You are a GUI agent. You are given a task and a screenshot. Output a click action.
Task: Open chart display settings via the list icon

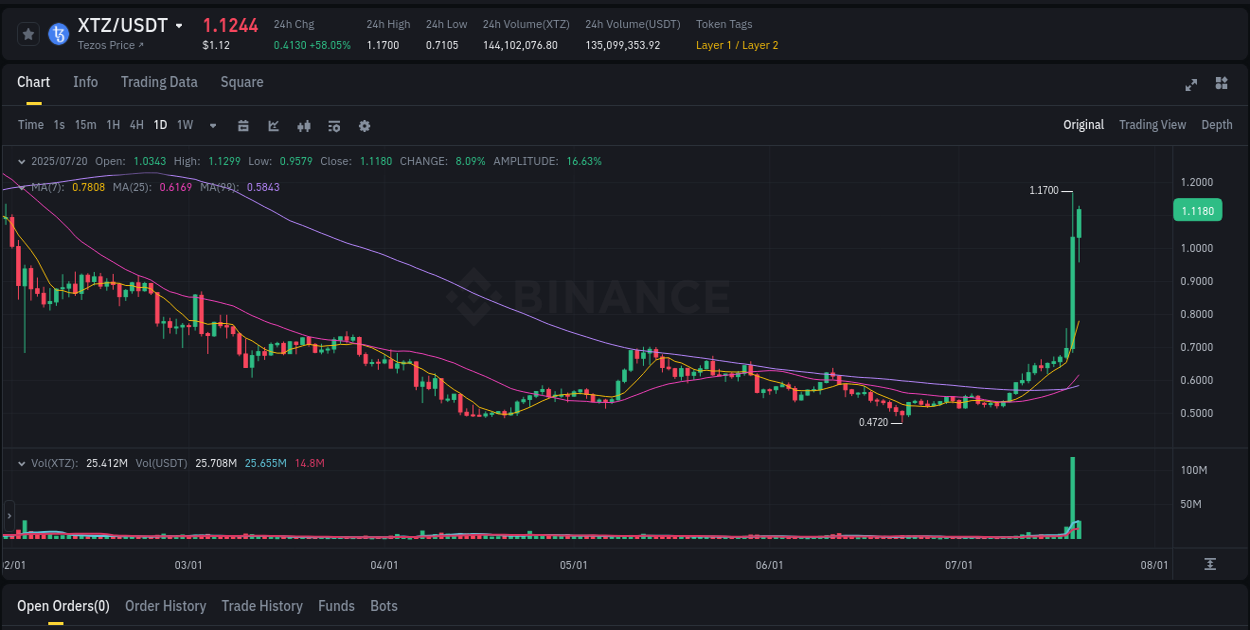click(x=334, y=125)
